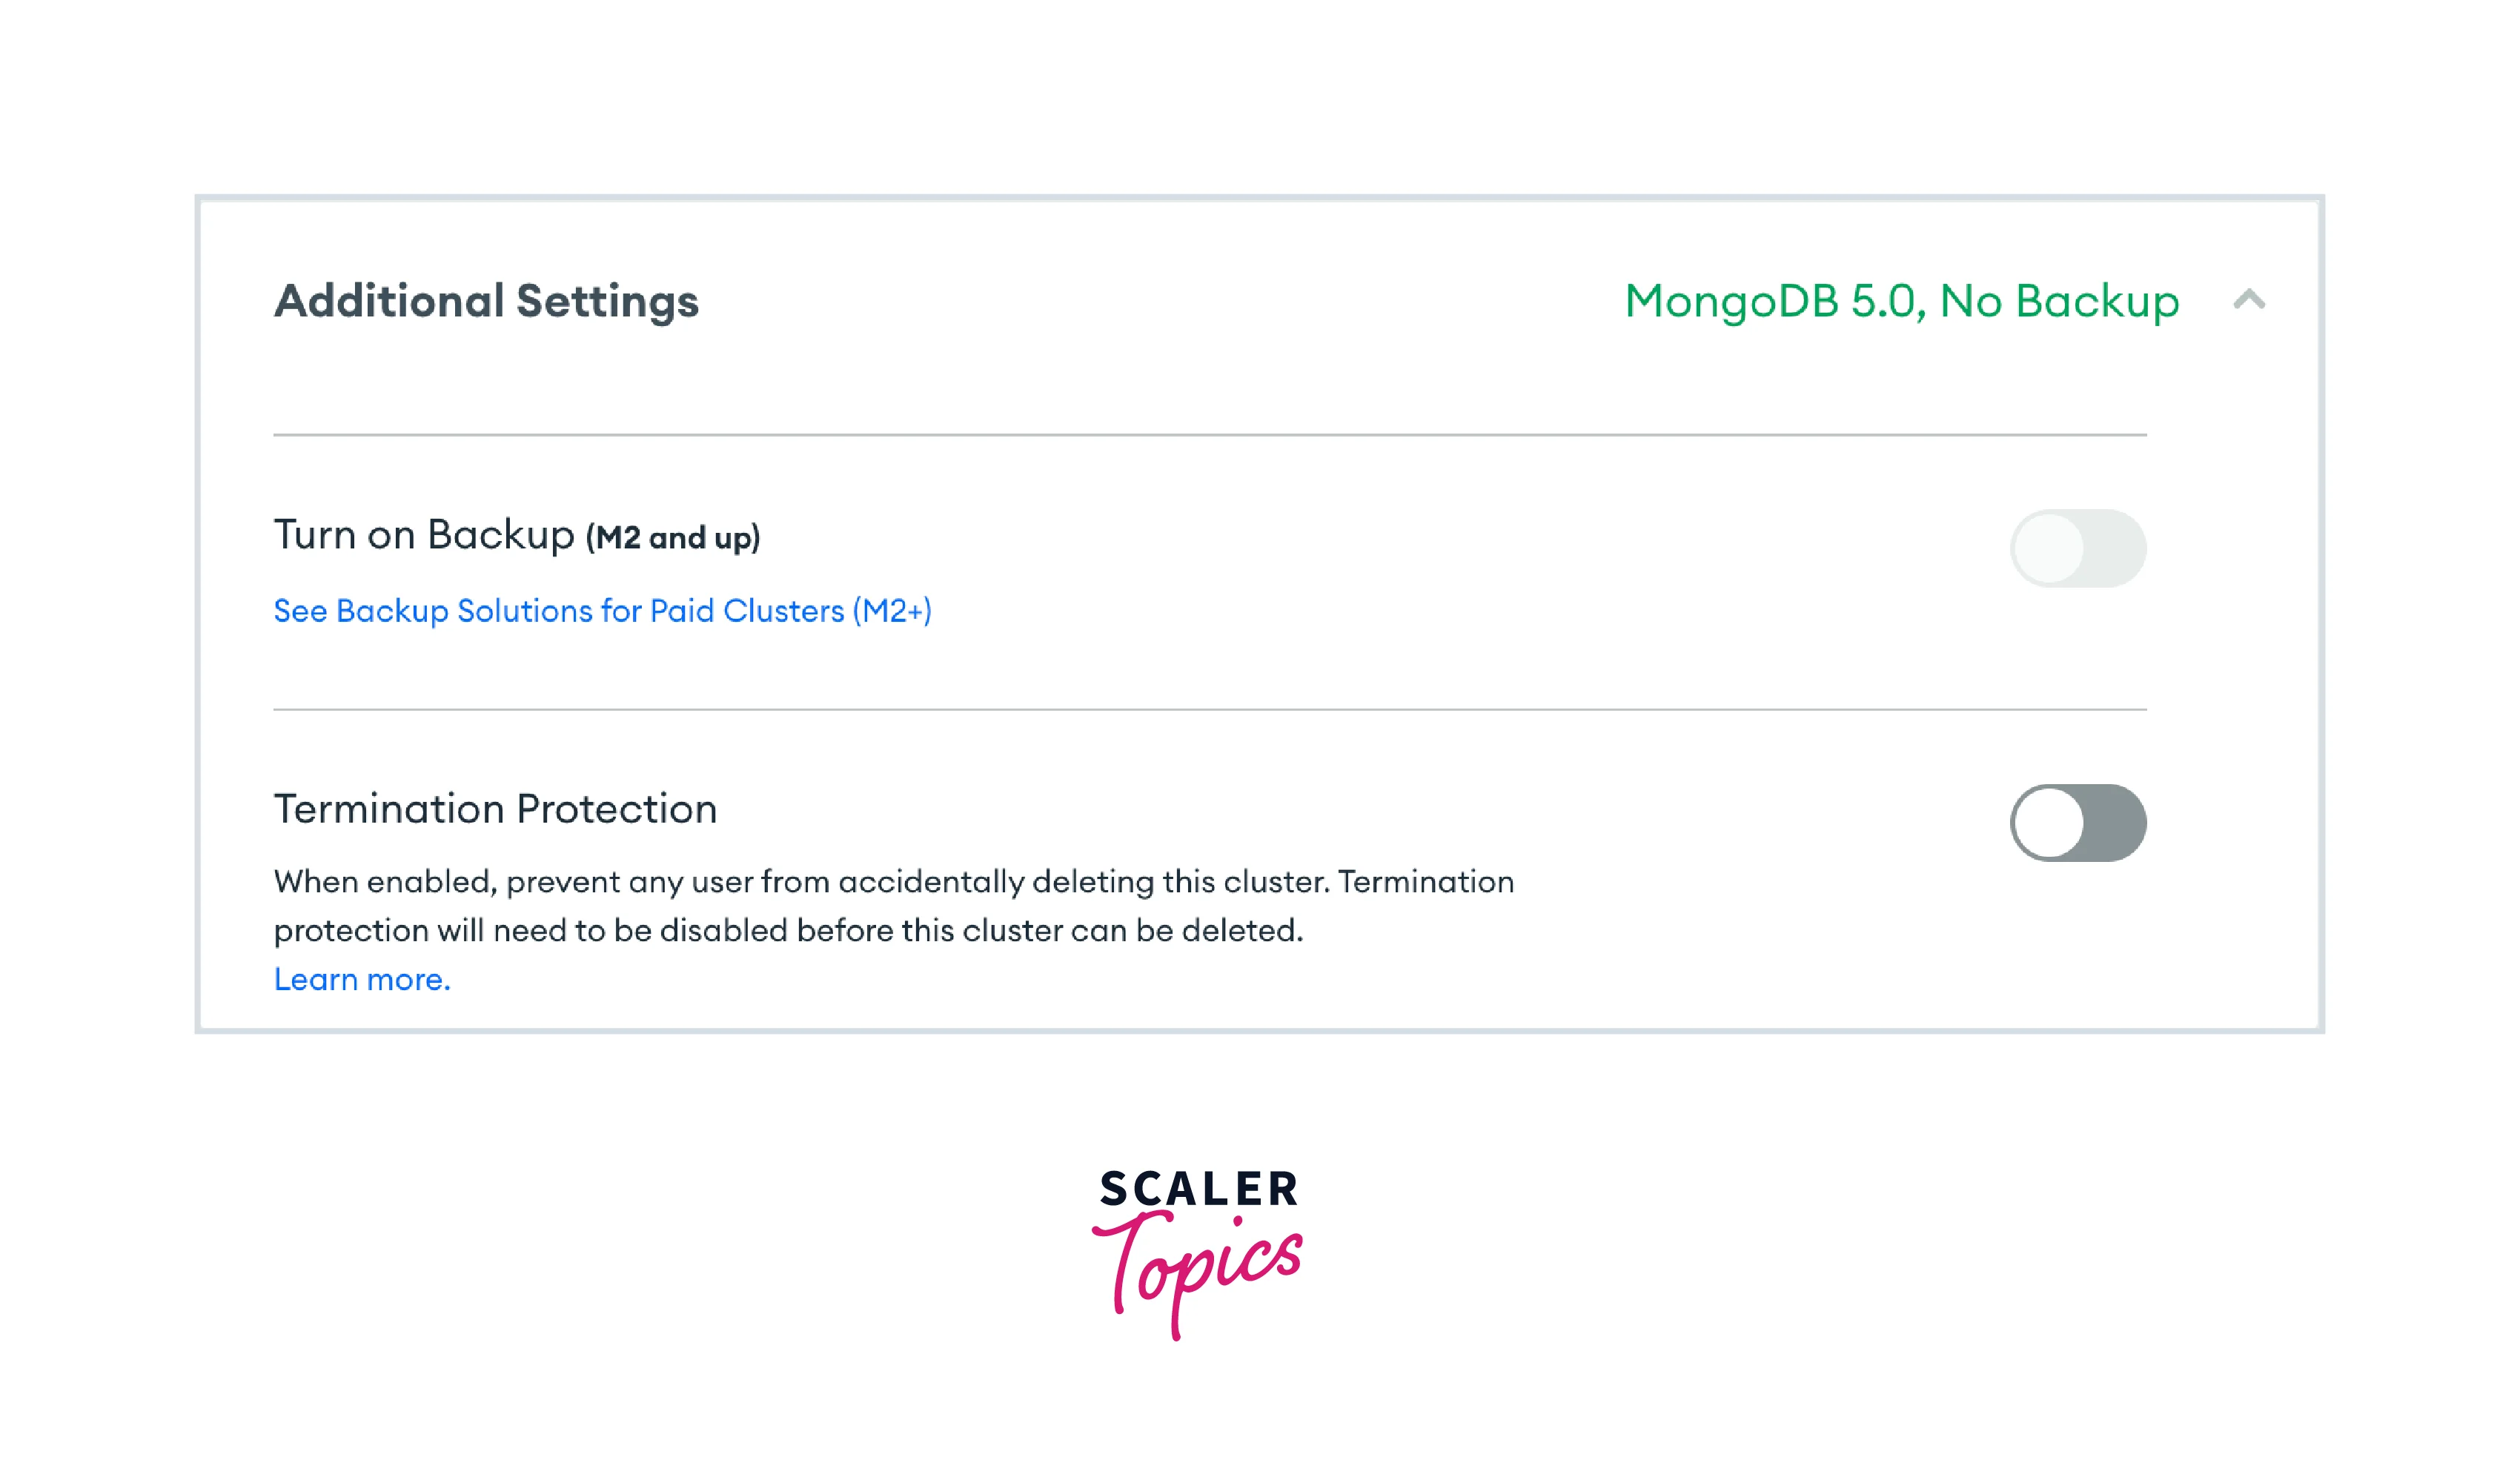Click the Additional Settings section heading

486,301
